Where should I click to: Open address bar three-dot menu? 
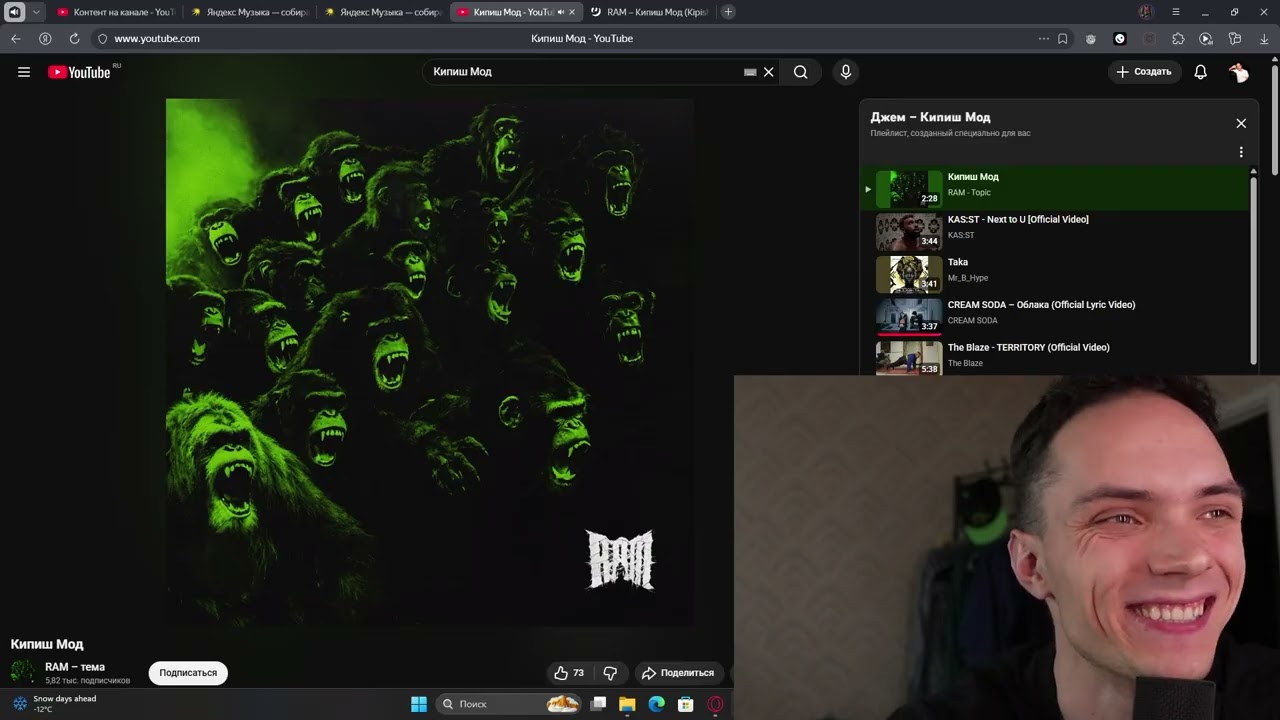[x=1044, y=39]
